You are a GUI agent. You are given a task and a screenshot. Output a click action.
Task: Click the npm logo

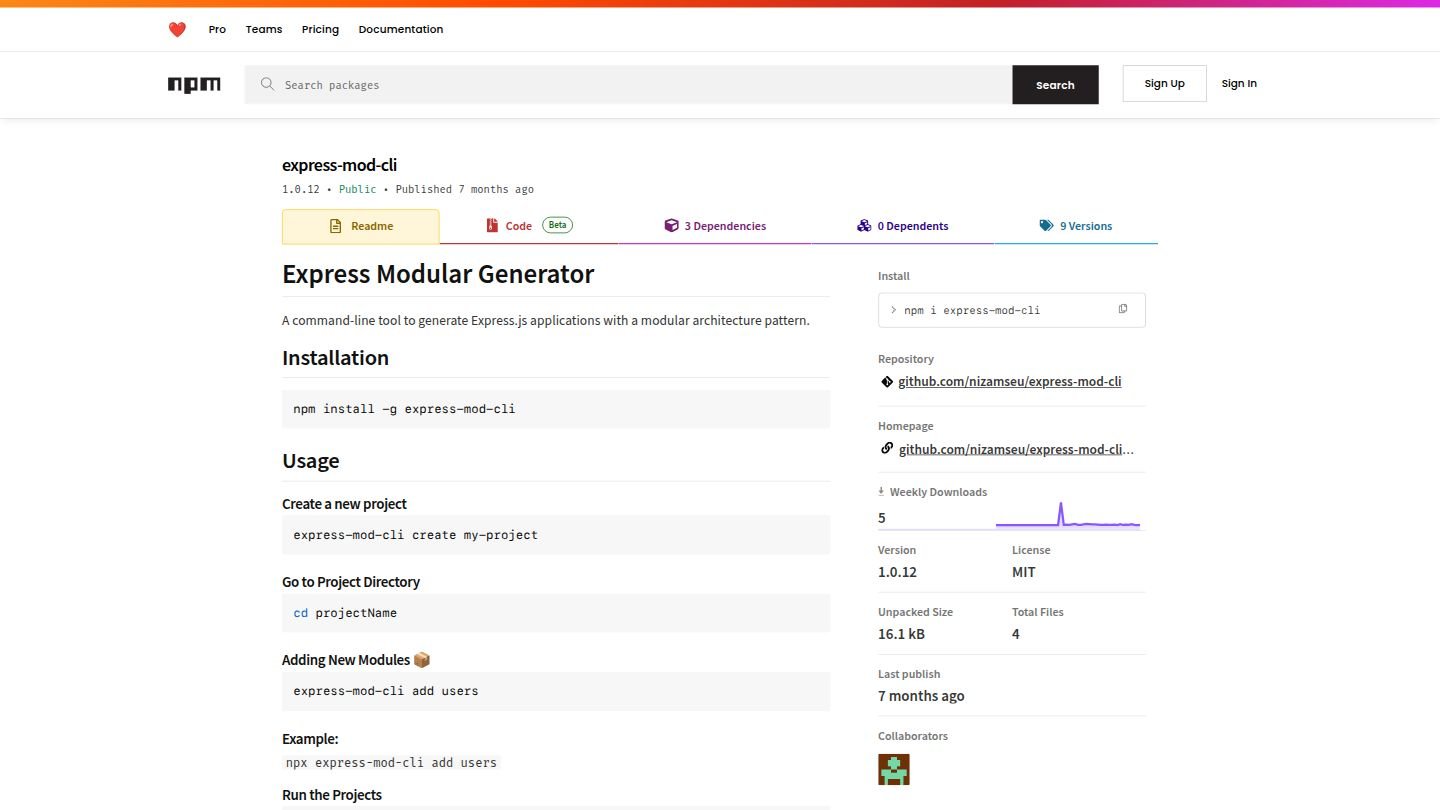pyautogui.click(x=193, y=84)
